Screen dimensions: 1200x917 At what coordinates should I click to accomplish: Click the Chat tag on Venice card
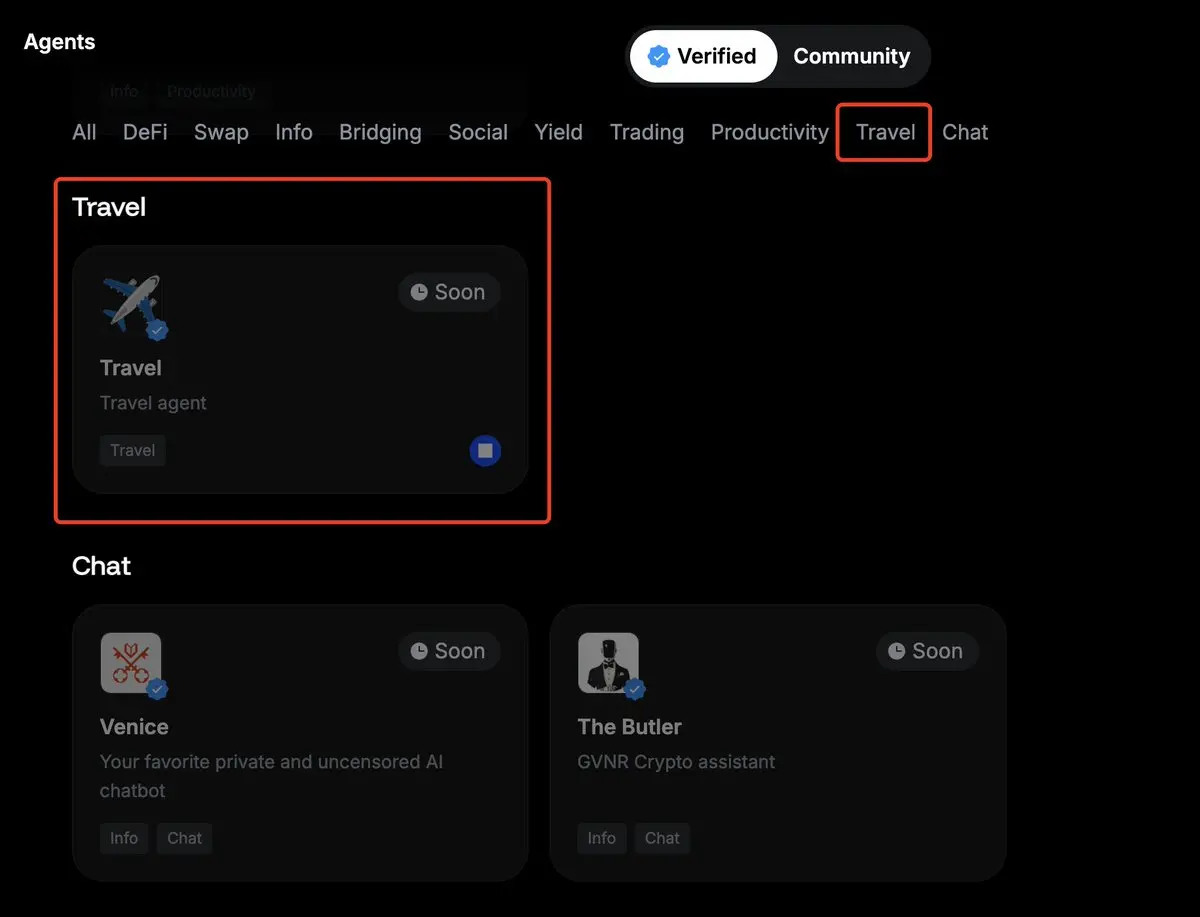point(184,838)
